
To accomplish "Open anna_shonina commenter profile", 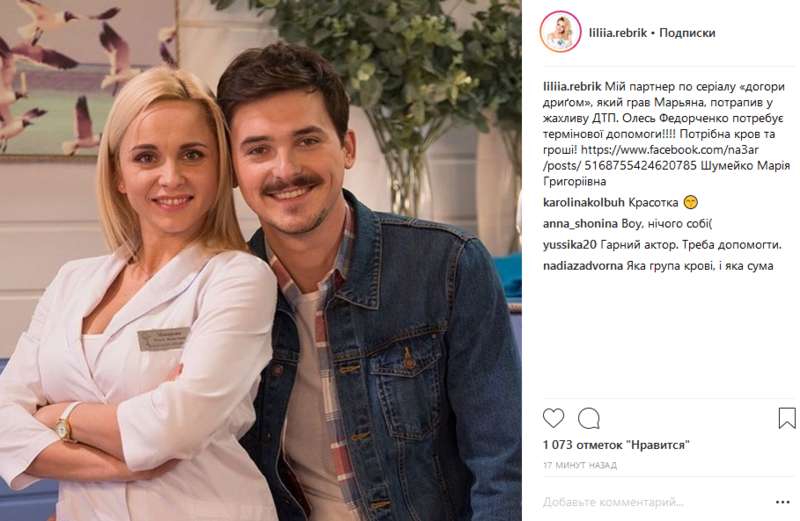I will [580, 224].
